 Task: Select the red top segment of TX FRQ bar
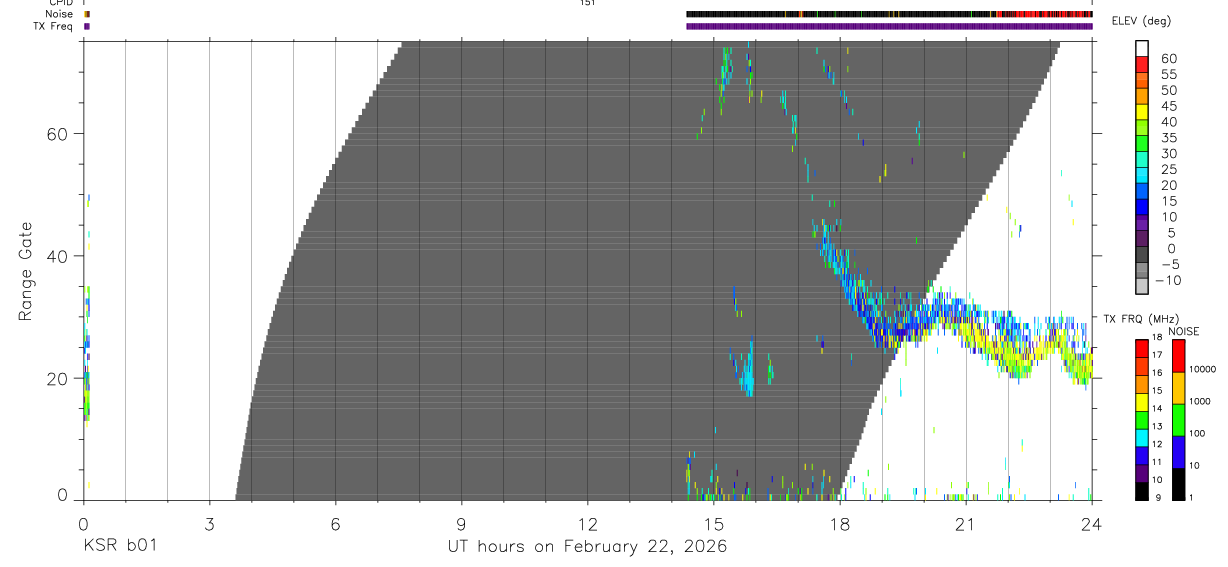[x=1142, y=349]
